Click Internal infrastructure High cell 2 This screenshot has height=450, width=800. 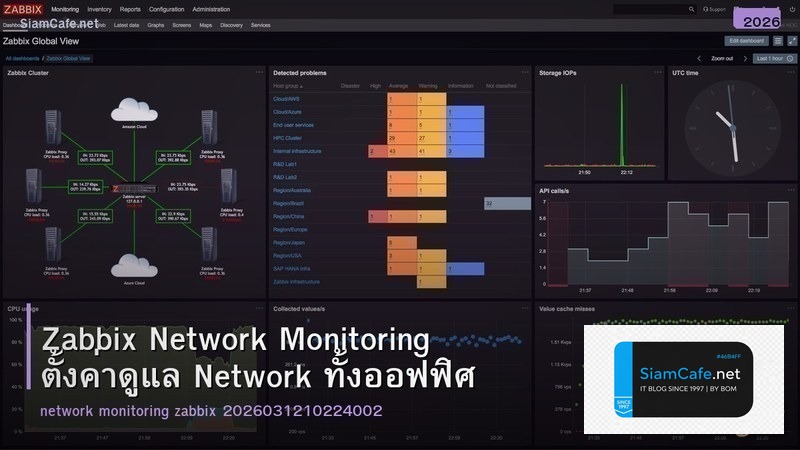(378, 151)
